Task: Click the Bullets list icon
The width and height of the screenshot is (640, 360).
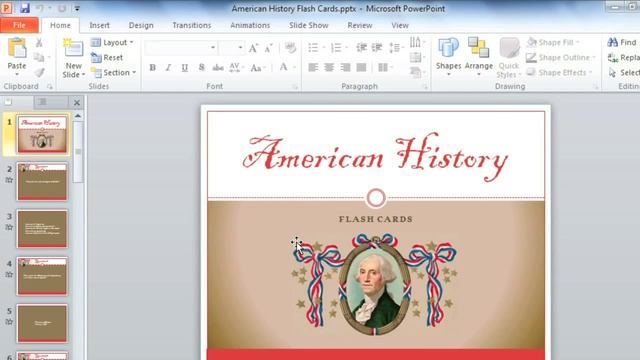Action: pyautogui.click(x=313, y=48)
